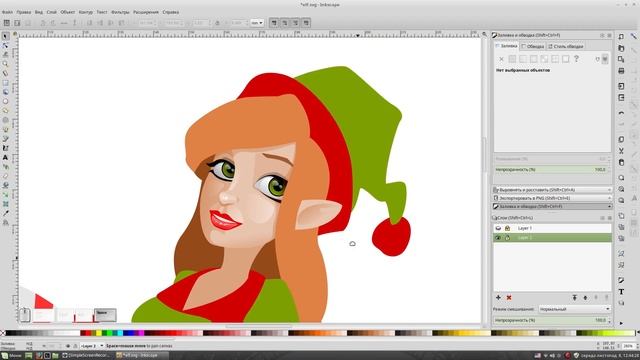Click the Paste icon in the right command bar
This screenshot has height=360, width=640.
[621, 162]
